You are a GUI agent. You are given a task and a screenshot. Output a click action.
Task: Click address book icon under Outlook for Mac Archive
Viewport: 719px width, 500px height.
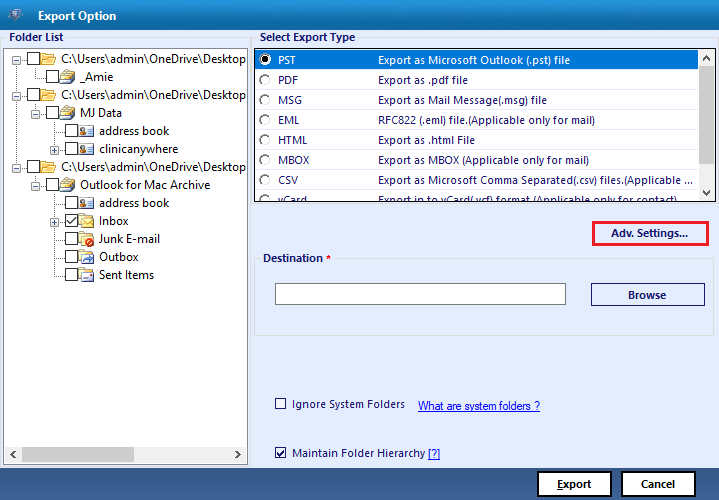click(x=86, y=203)
